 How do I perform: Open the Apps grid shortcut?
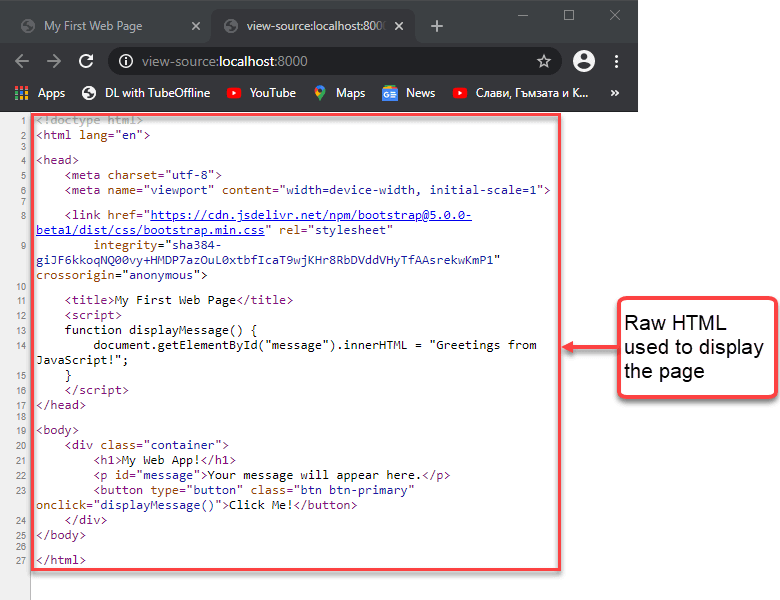(40, 93)
